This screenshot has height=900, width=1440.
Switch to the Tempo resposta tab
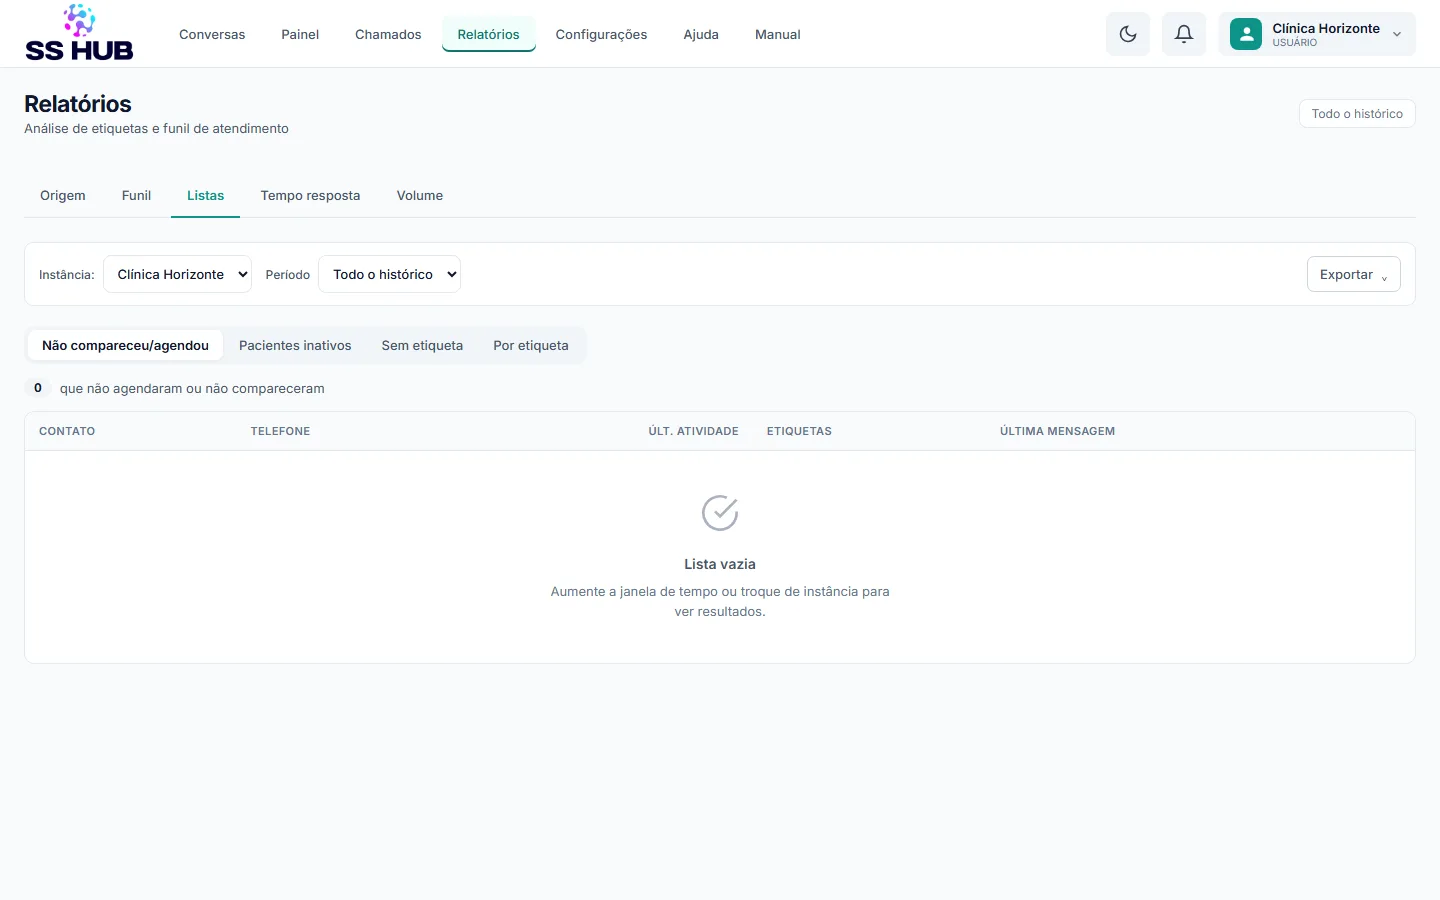(x=310, y=196)
